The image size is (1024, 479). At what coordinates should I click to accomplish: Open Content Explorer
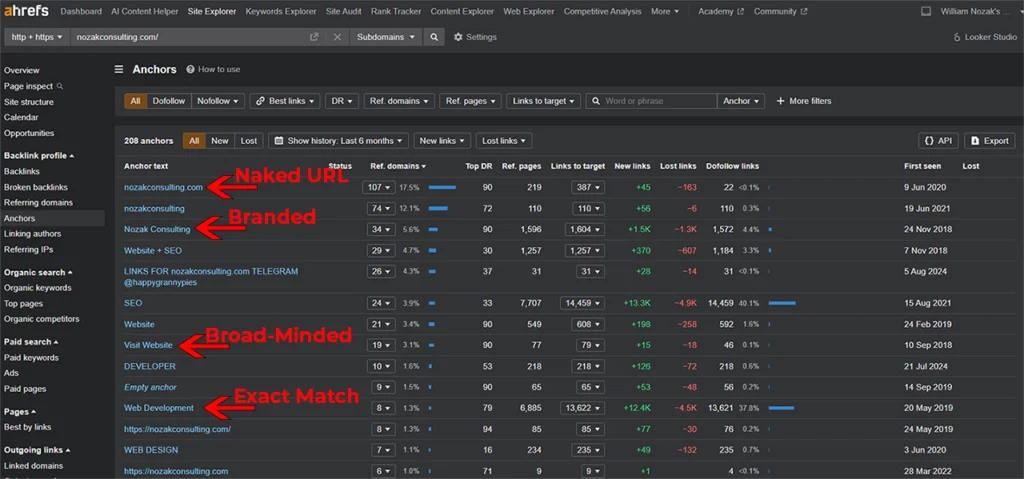tap(462, 11)
